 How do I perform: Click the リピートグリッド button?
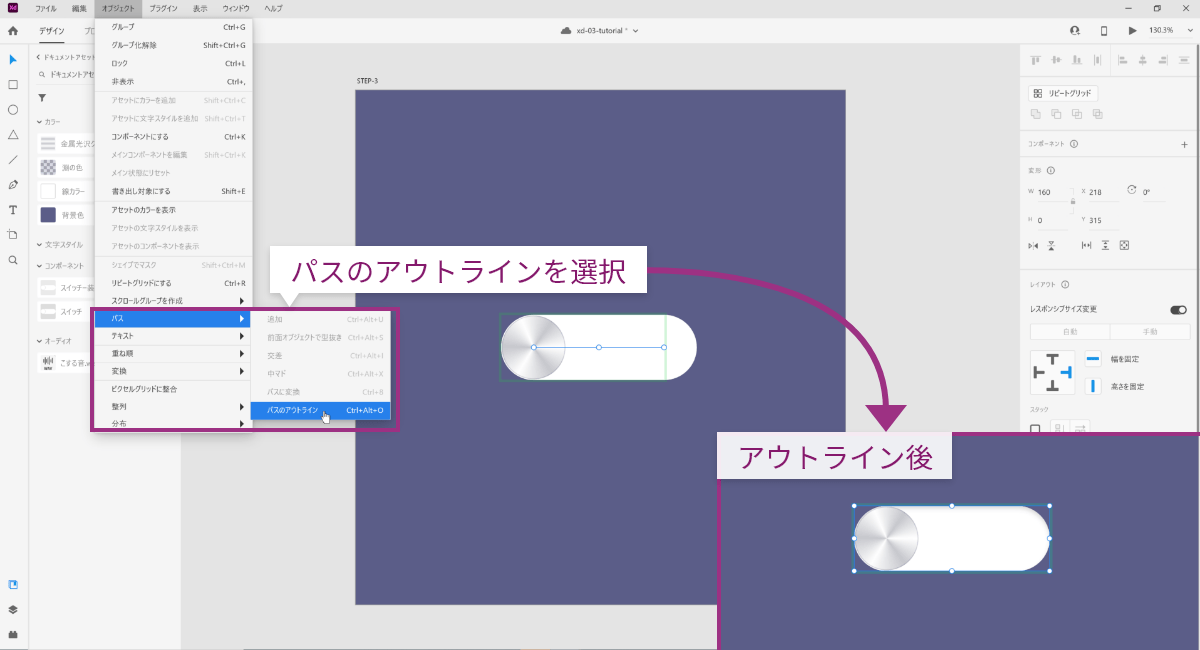1063,93
